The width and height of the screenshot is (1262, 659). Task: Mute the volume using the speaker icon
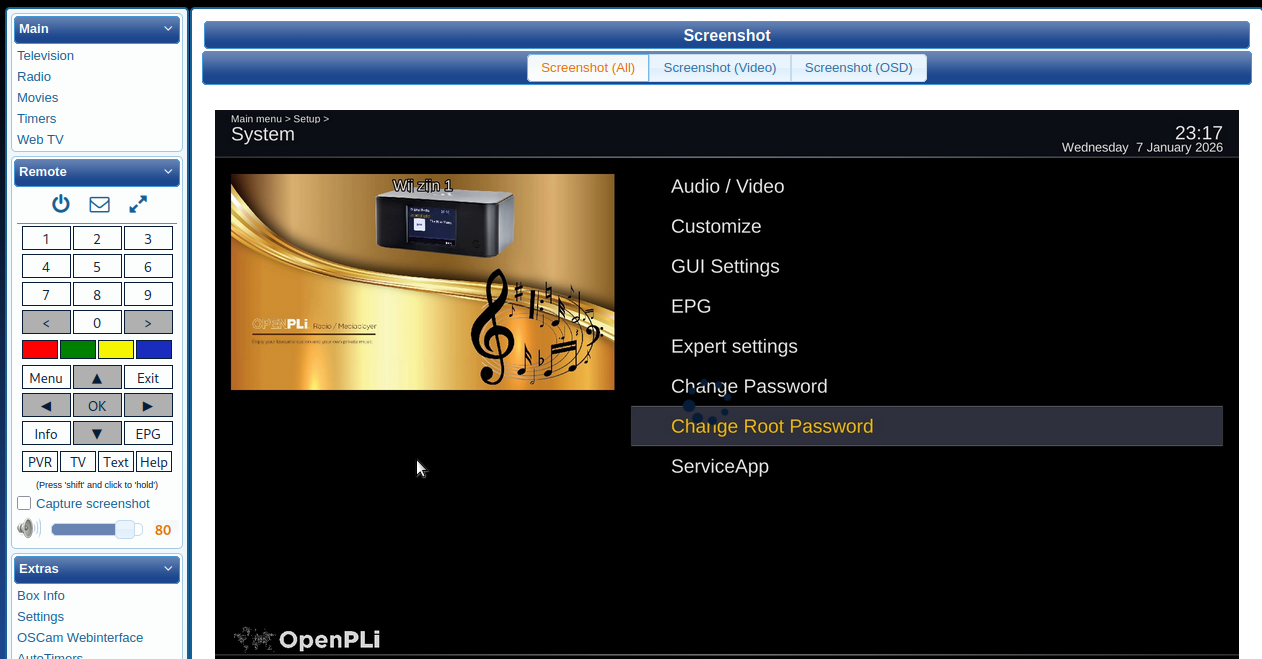pos(28,528)
